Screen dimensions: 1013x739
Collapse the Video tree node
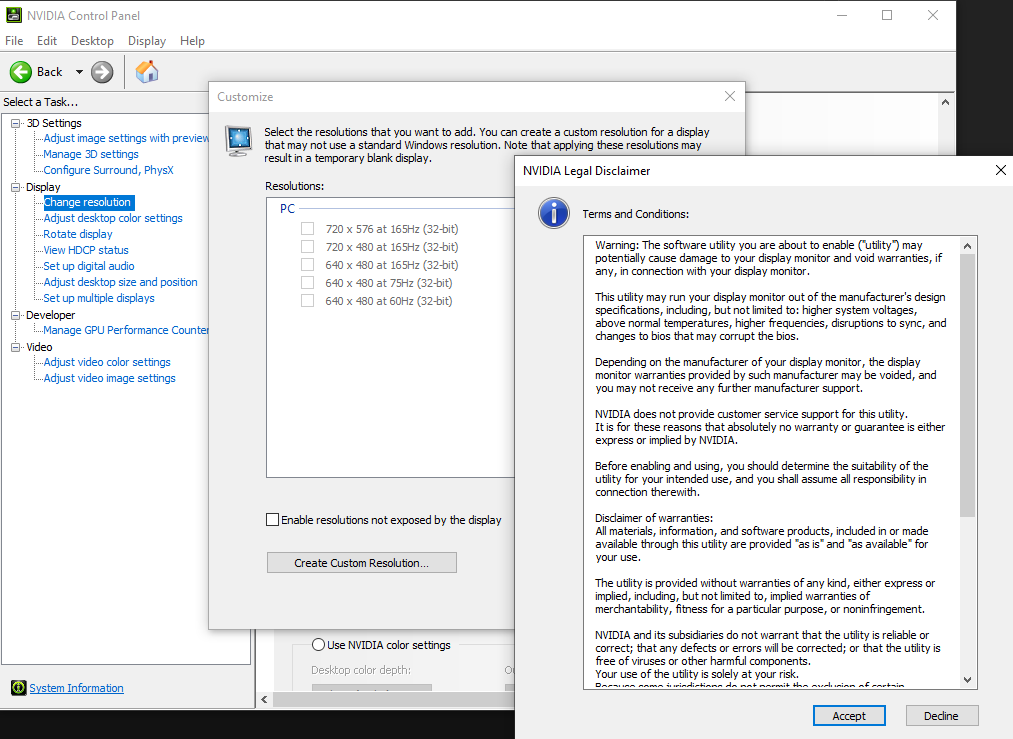(x=16, y=347)
